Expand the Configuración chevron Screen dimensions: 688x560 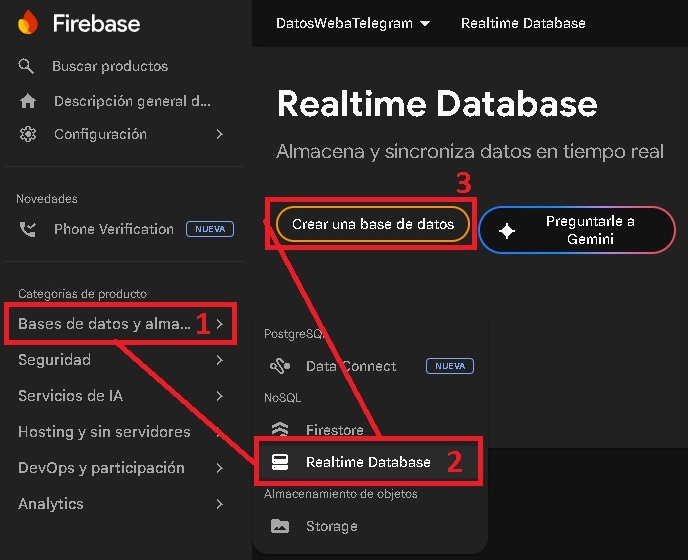coord(220,134)
